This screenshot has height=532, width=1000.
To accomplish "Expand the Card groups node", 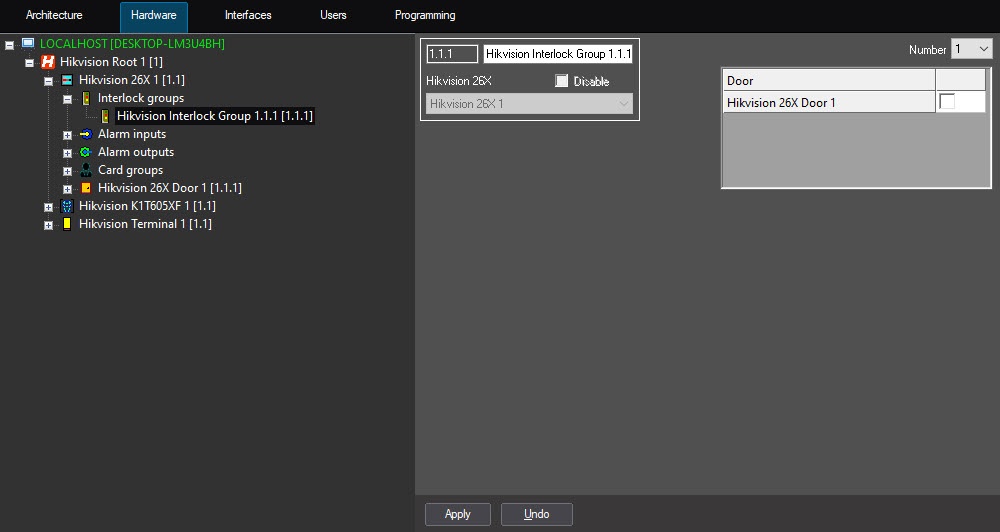I will pos(68,171).
